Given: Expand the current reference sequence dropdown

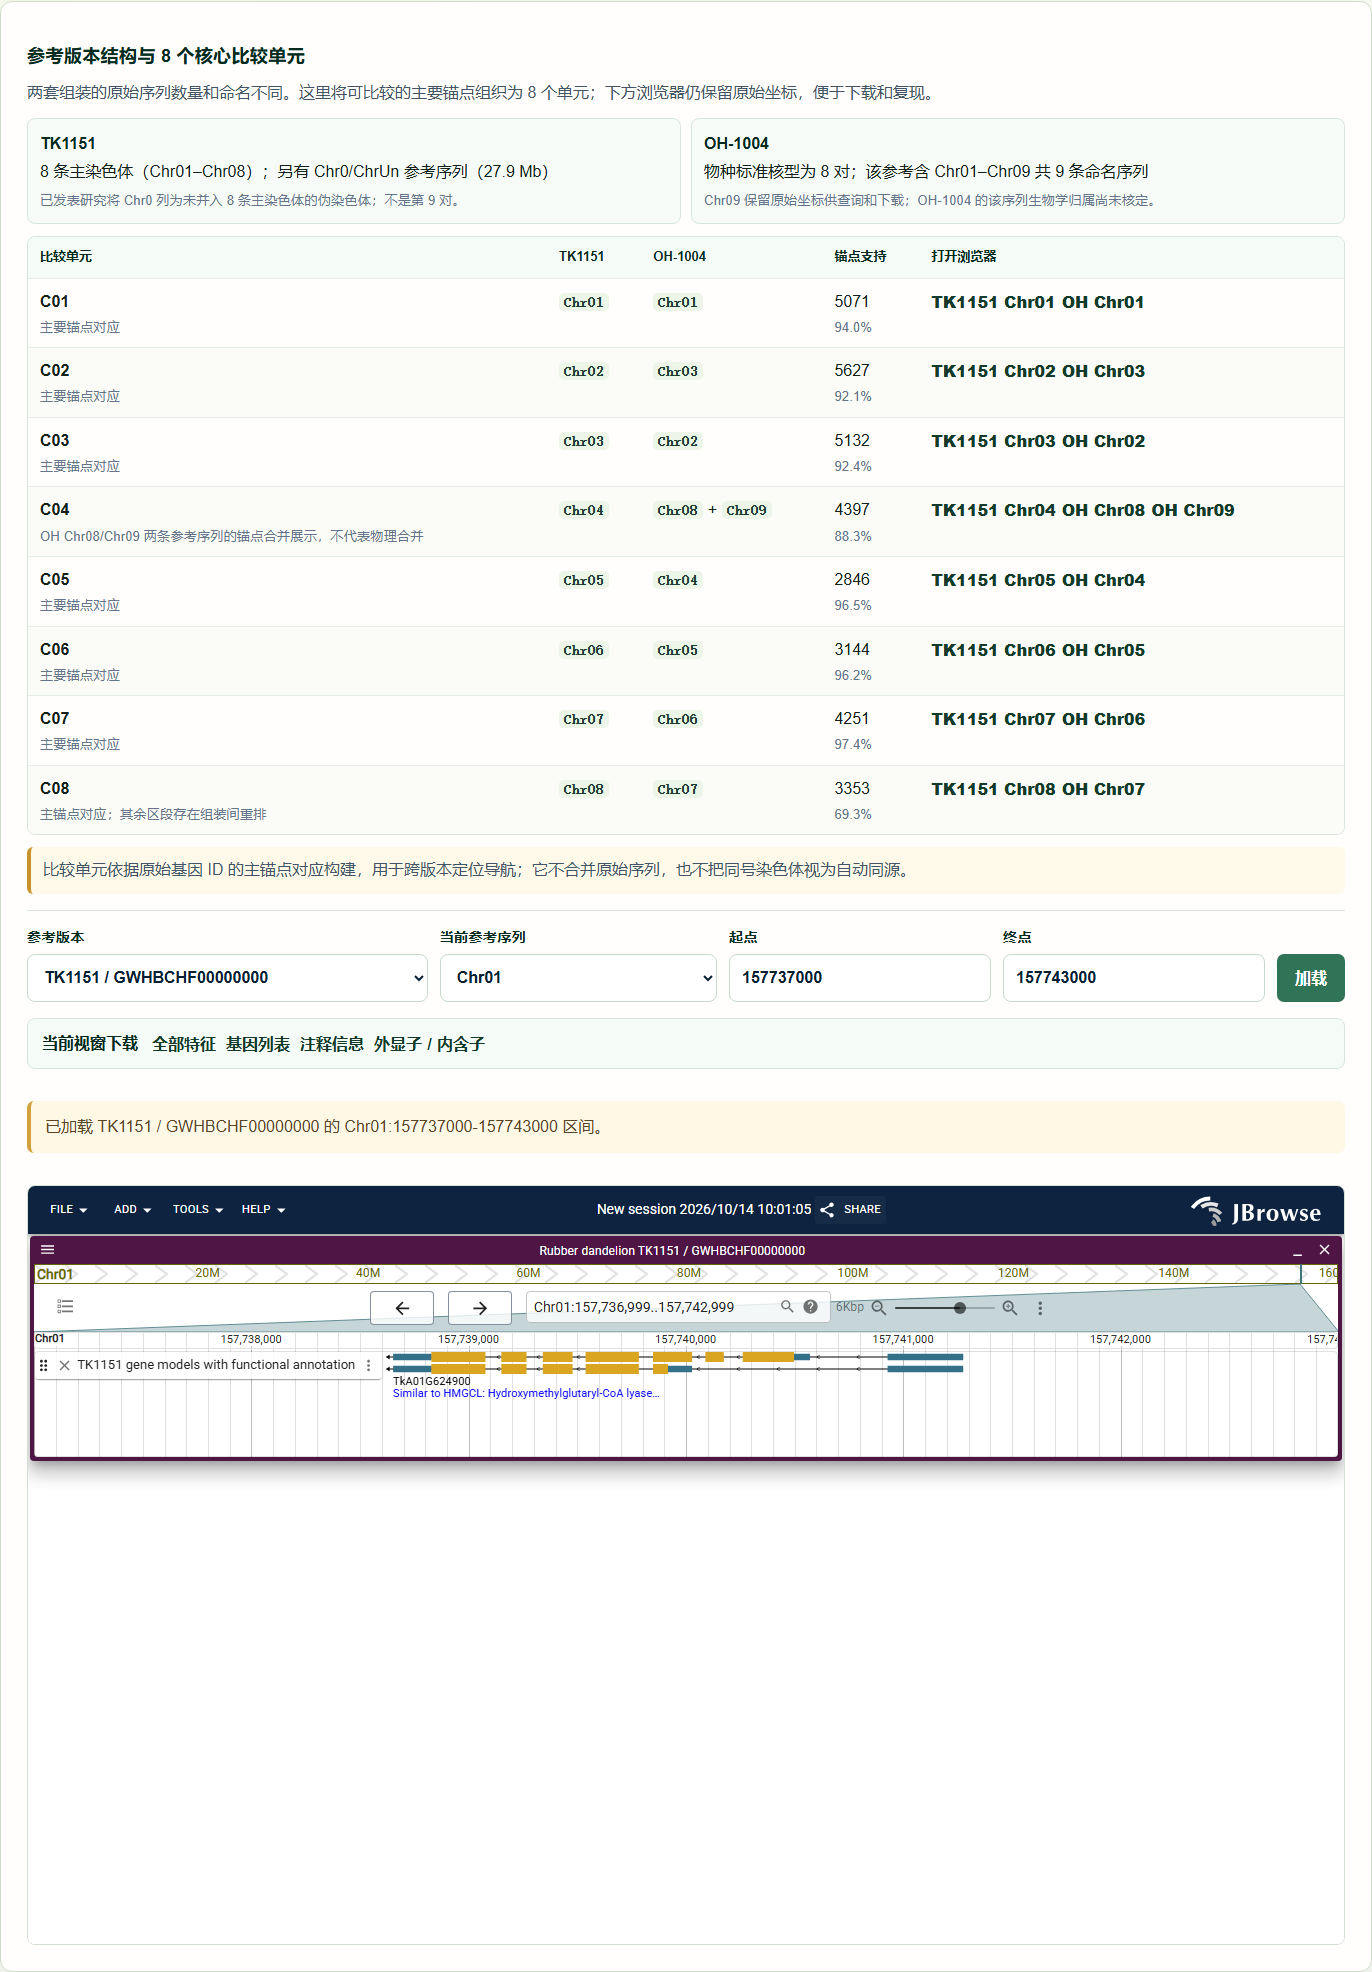Looking at the screenshot, I should pos(578,977).
